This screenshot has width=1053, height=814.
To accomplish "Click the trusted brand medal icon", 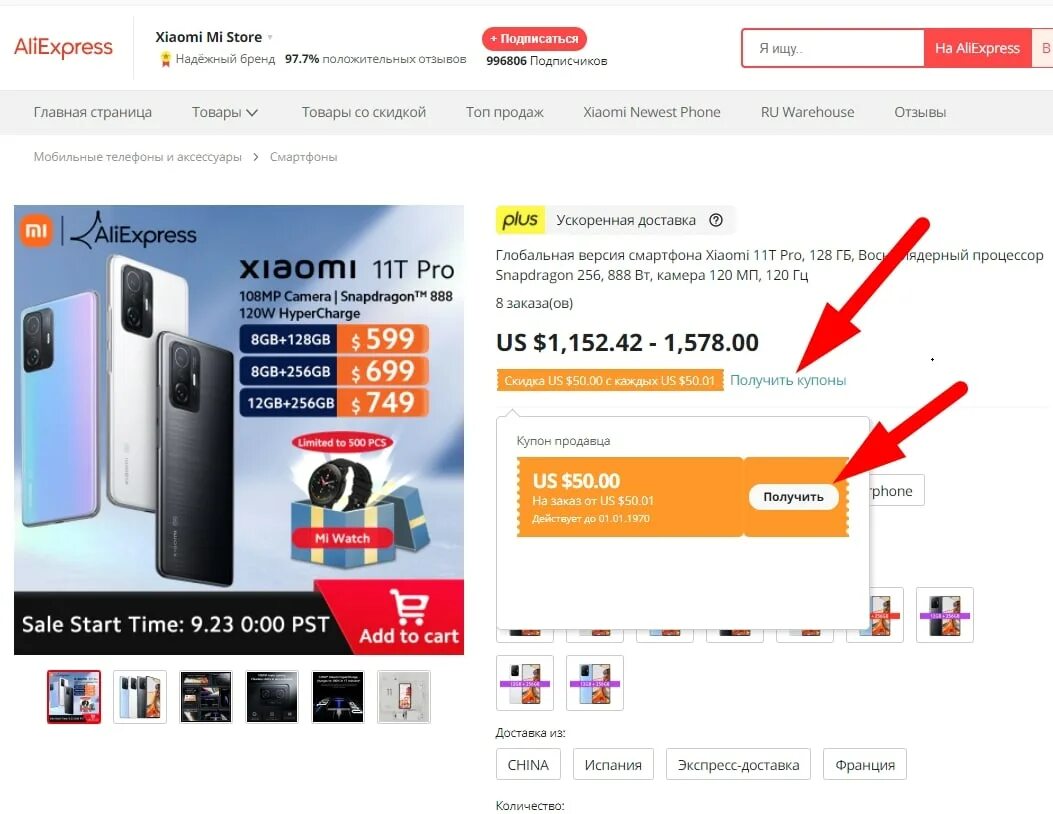I will click(165, 60).
